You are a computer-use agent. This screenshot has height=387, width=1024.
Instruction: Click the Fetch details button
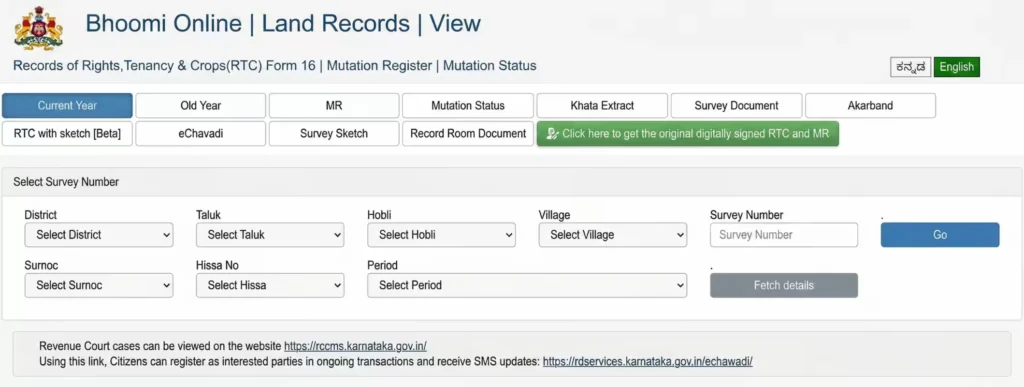pyautogui.click(x=784, y=285)
